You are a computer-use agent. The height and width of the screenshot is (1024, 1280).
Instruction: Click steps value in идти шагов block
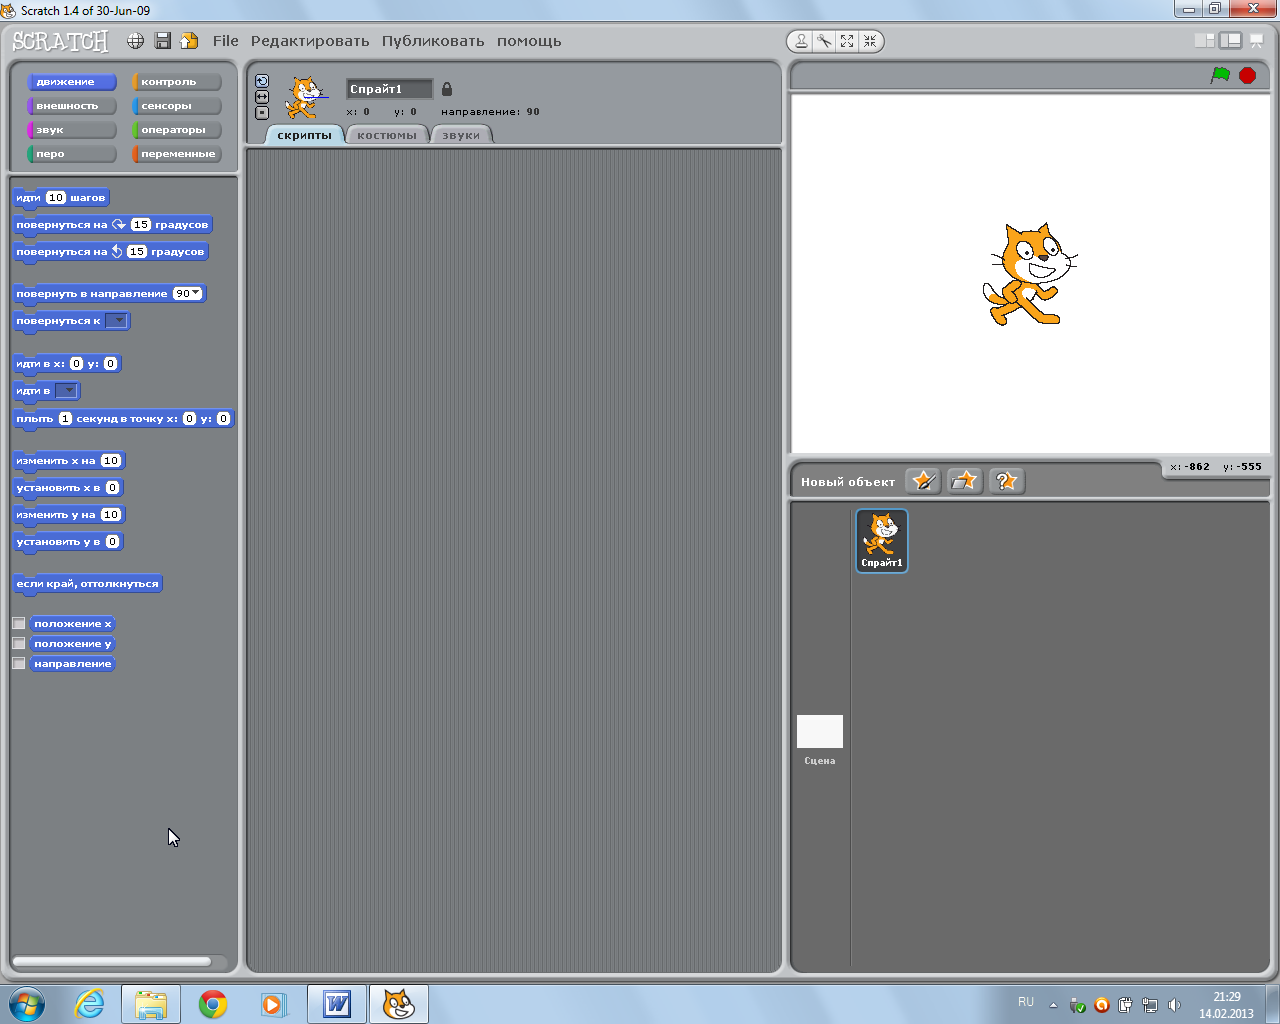point(56,198)
